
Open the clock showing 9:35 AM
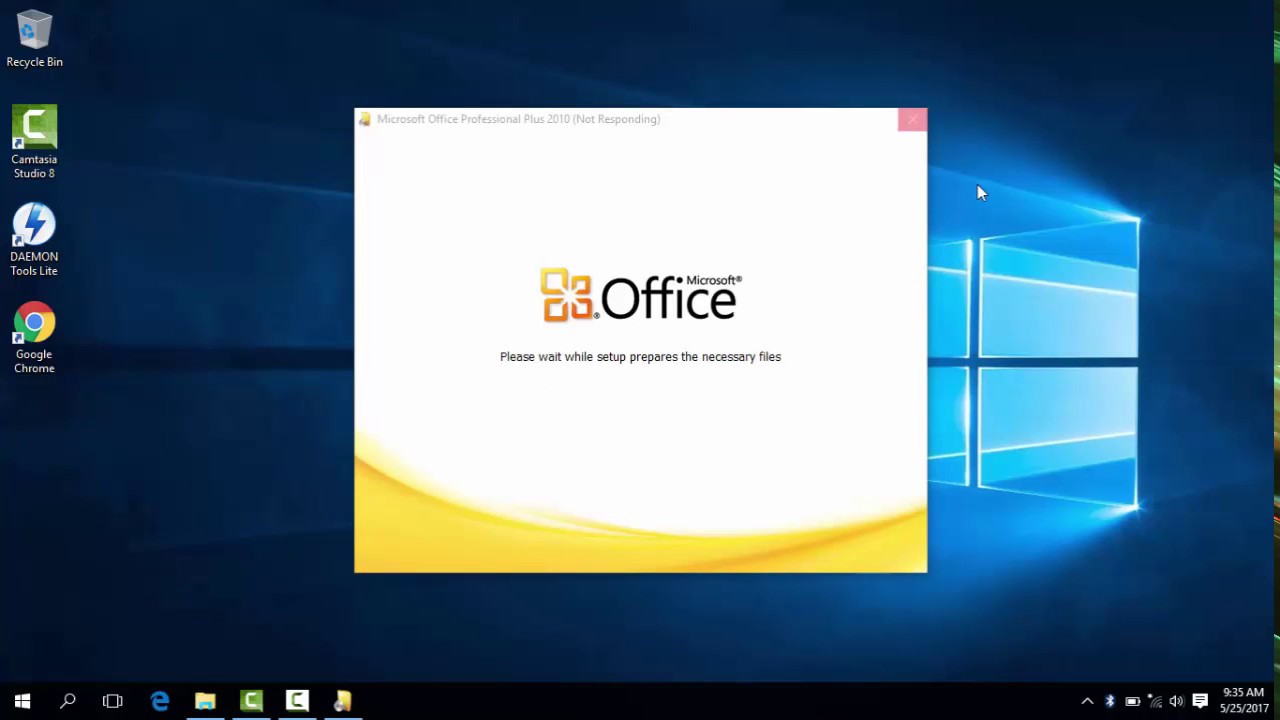[1244, 700]
